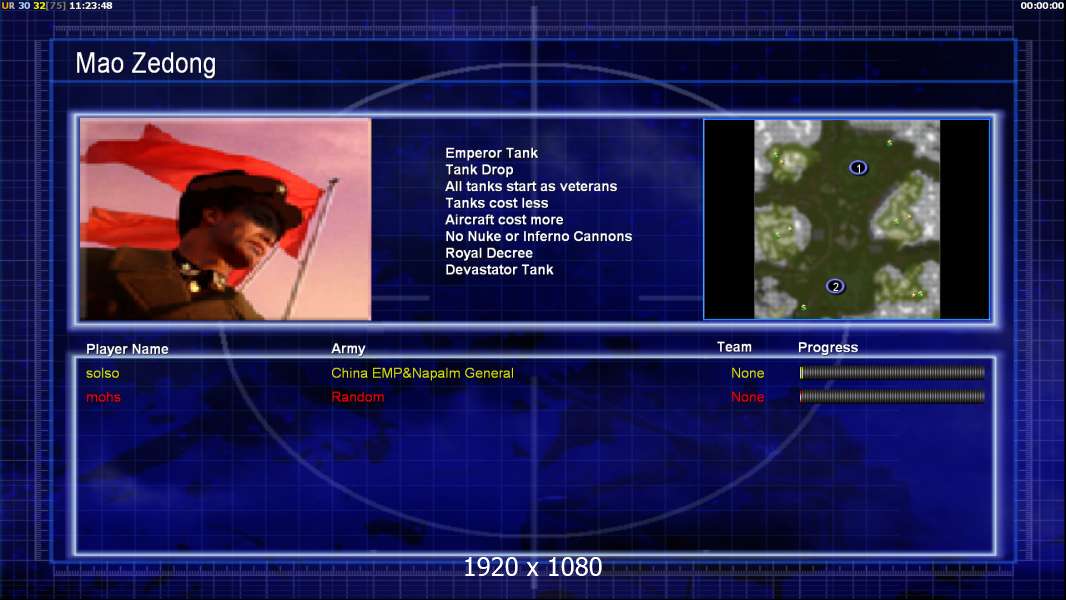This screenshot has height=600, width=1066.
Task: Click start position marker 1 on minimap
Action: click(x=858, y=168)
